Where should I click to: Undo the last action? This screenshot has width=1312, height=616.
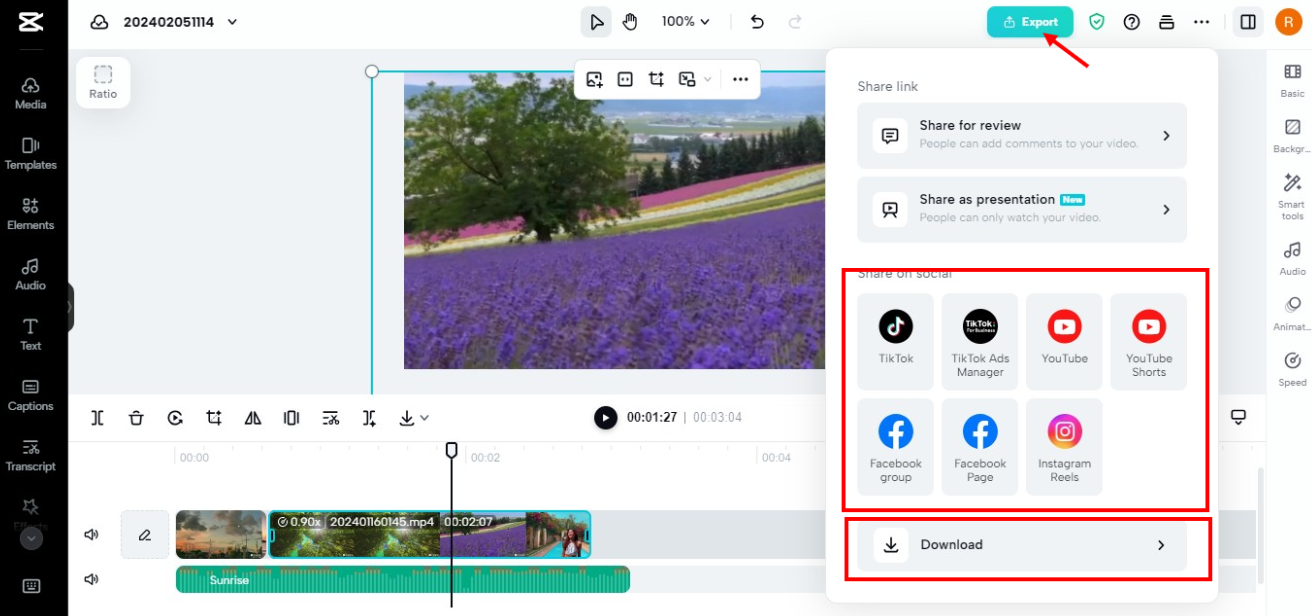click(757, 22)
